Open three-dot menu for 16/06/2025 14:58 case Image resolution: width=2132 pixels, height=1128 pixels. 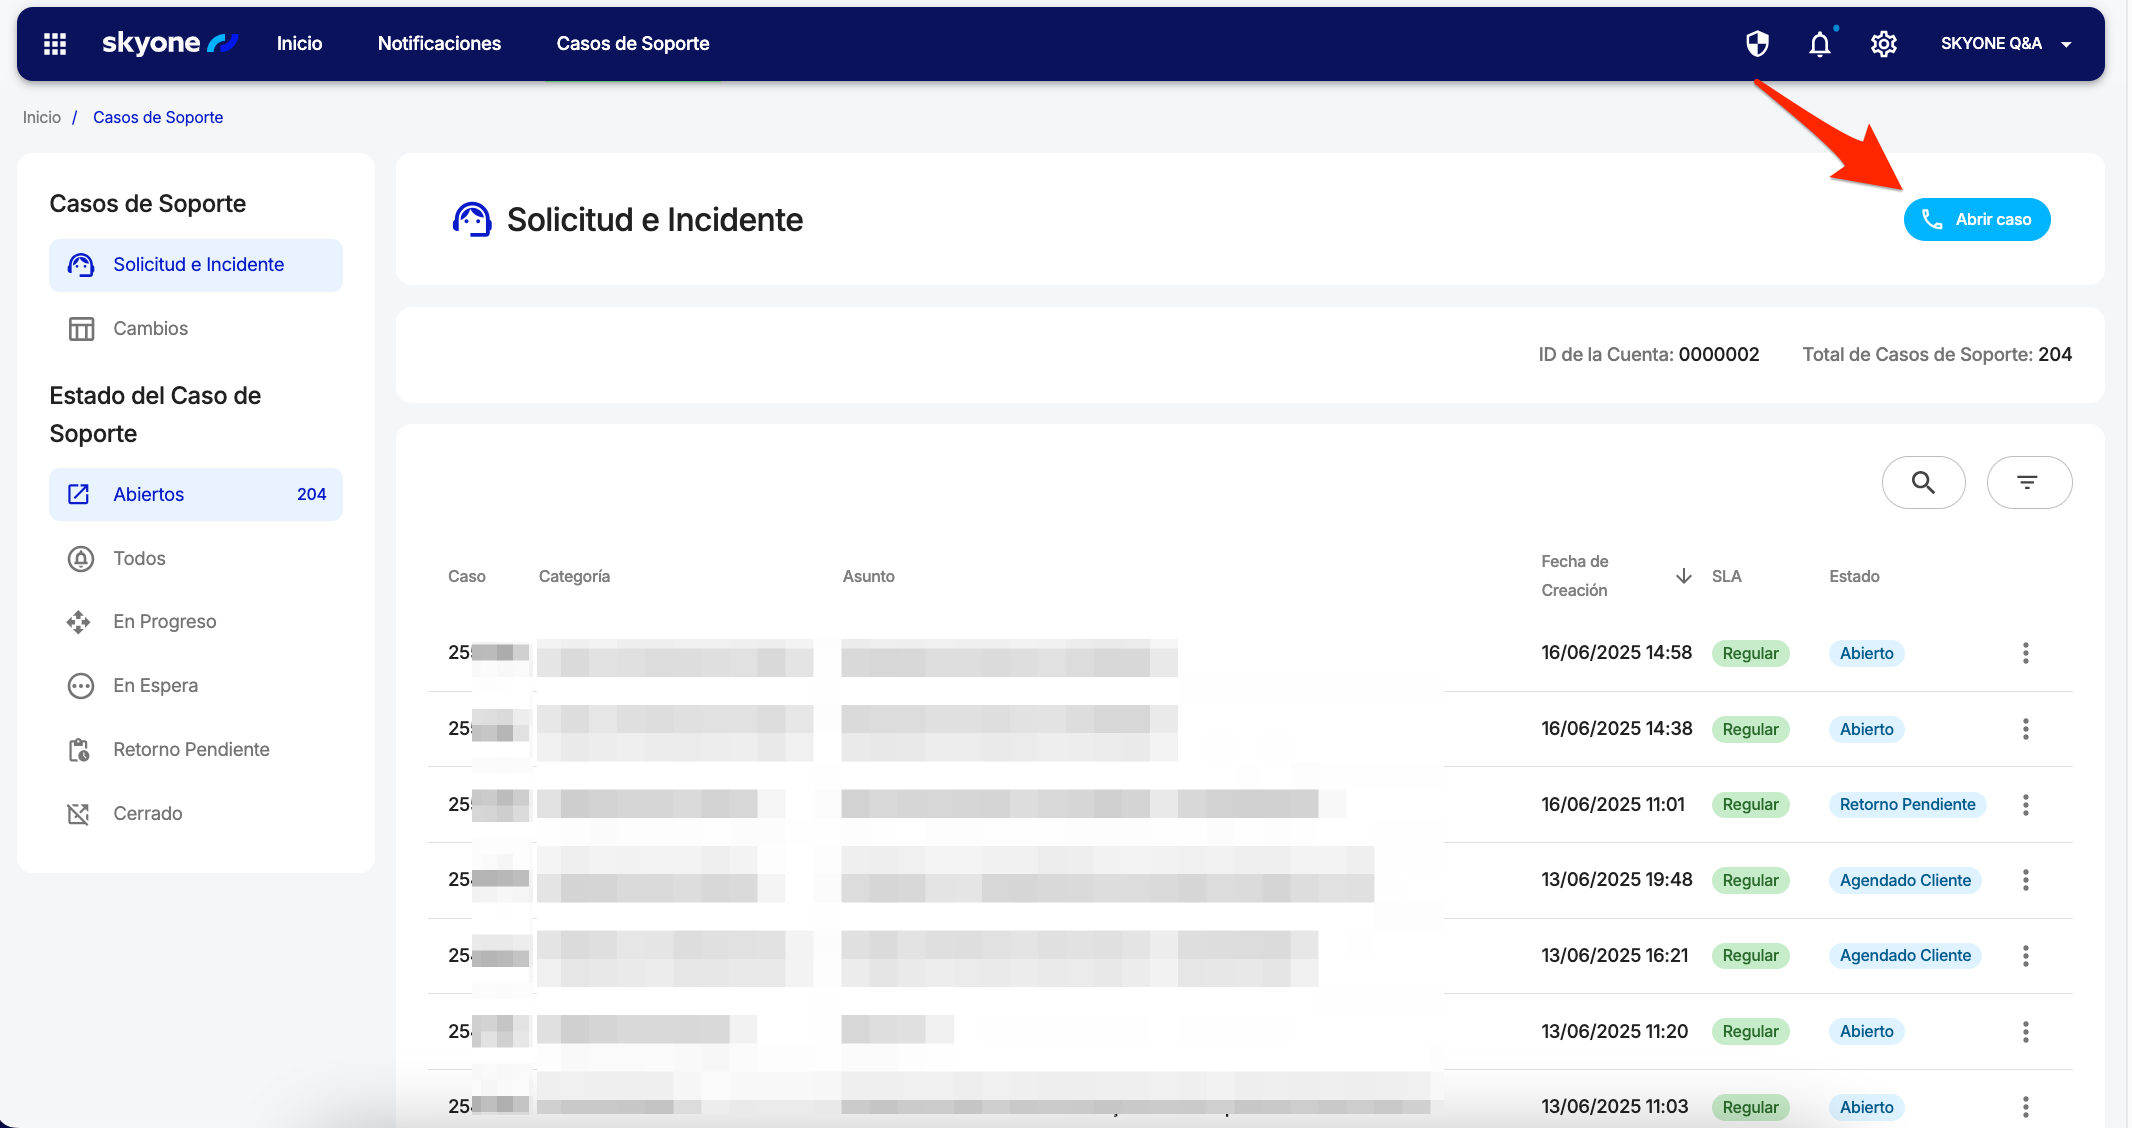pyautogui.click(x=2026, y=653)
